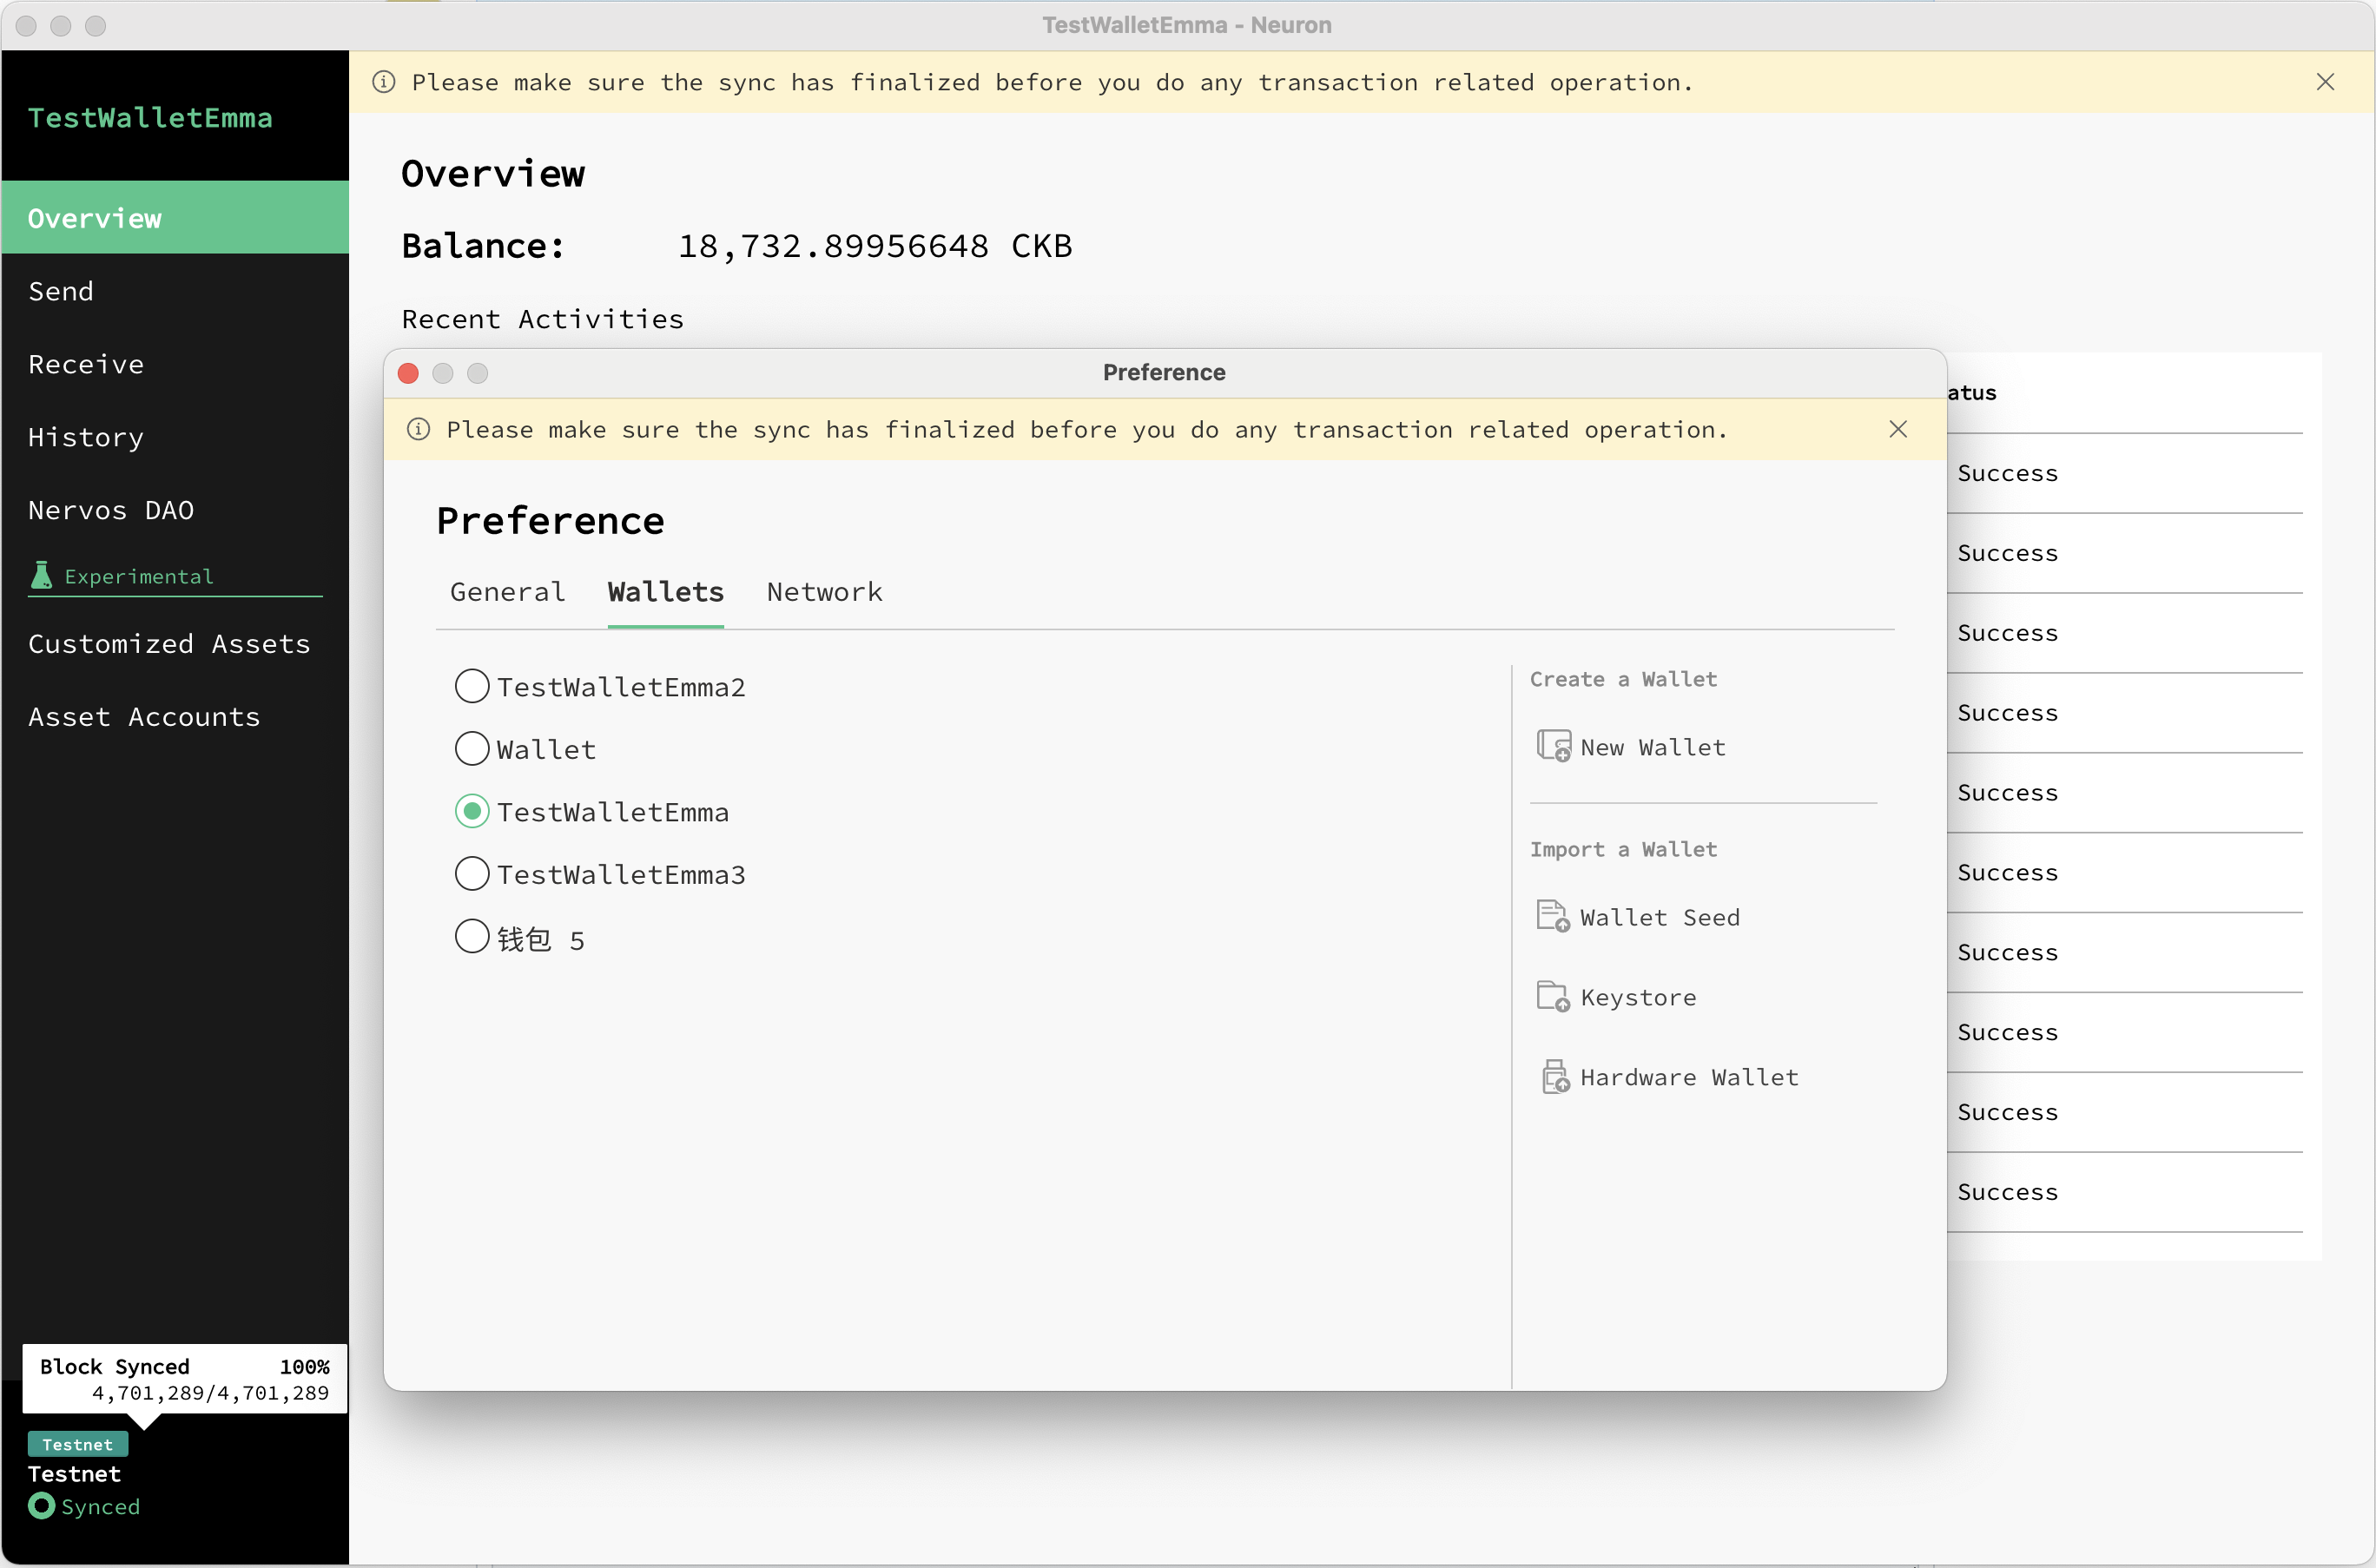
Task: Select the Wallet radio button
Action: (472, 748)
